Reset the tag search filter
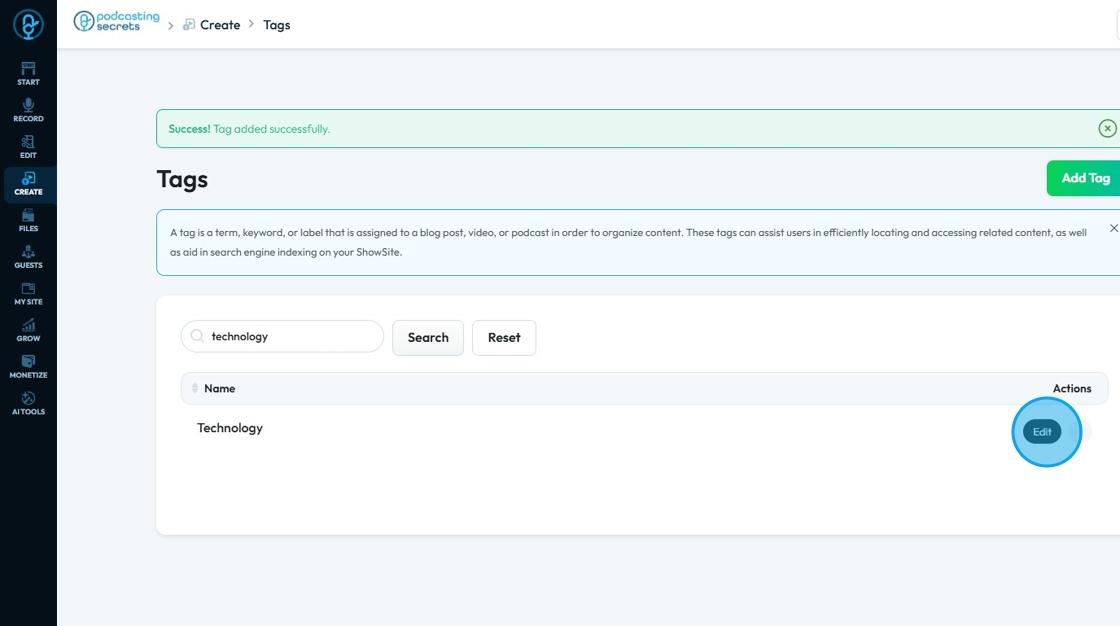Viewport: 1120px width, 626px height. [504, 338]
